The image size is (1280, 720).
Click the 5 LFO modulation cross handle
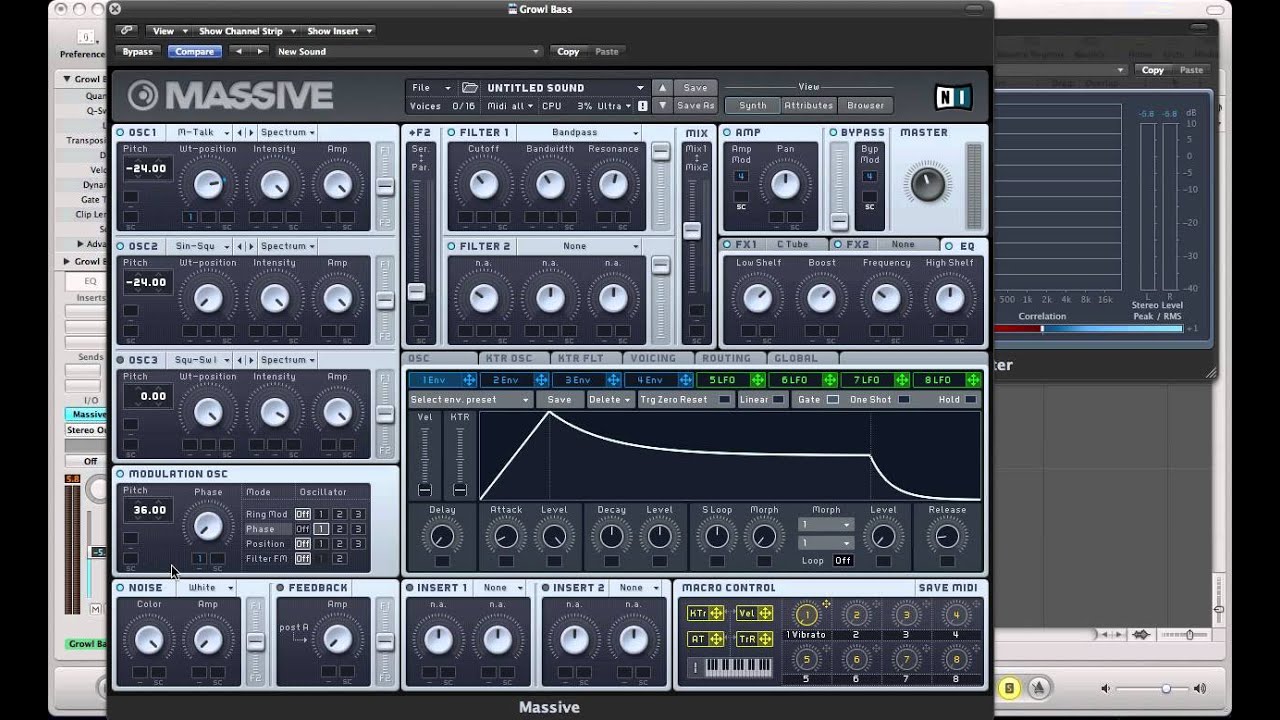tap(758, 380)
